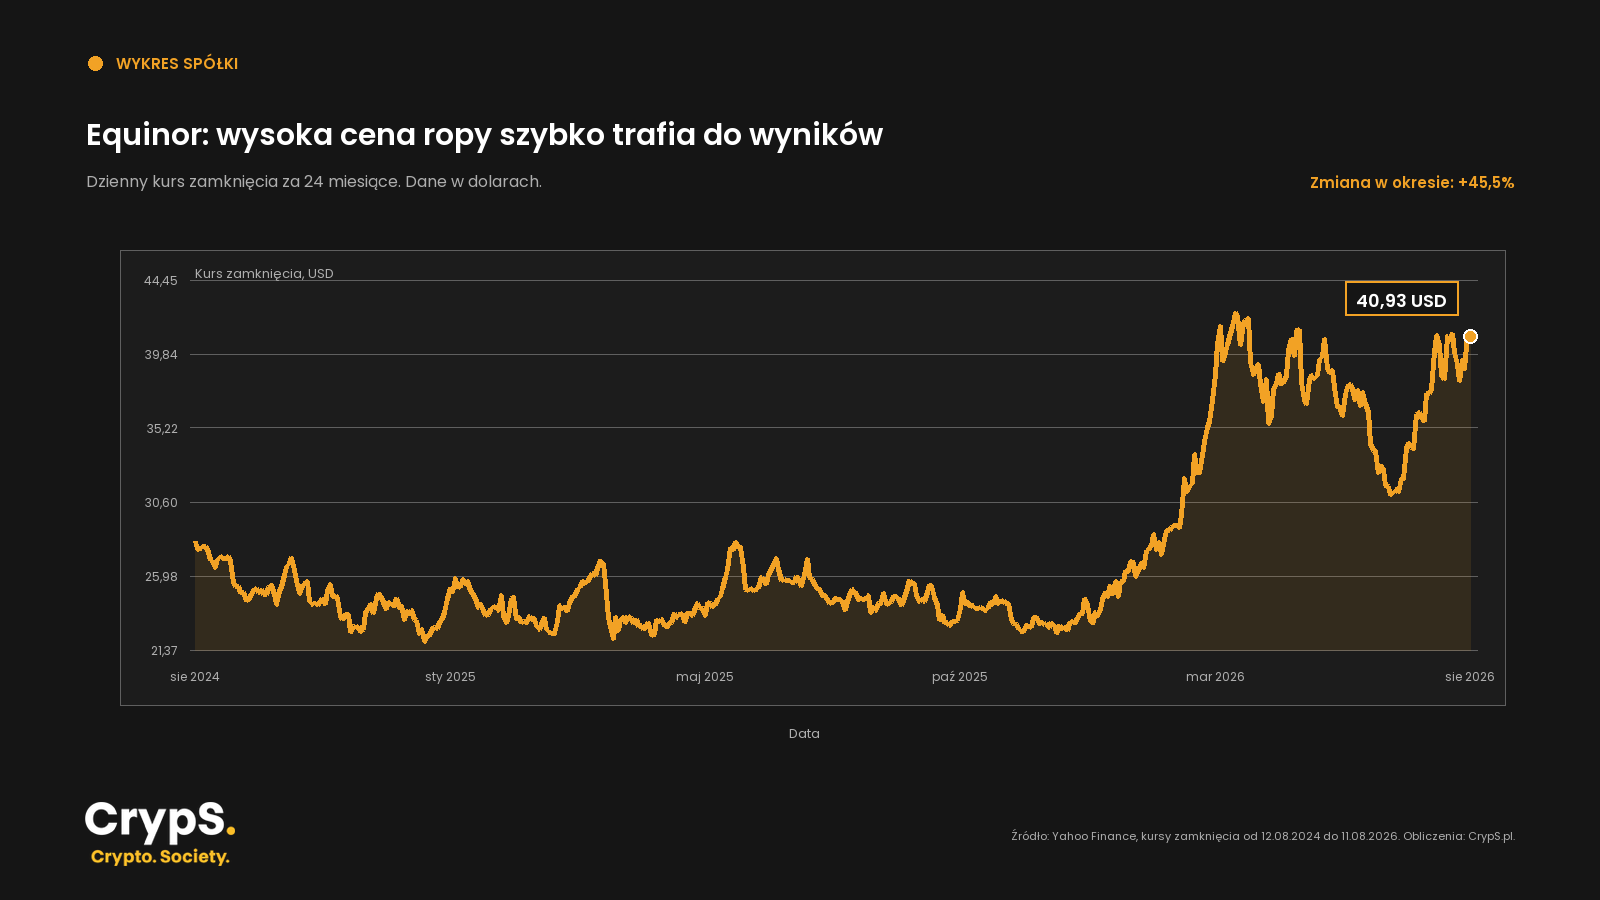The image size is (1600, 900).
Task: Click the last data point marker on the chart
Action: (1470, 337)
